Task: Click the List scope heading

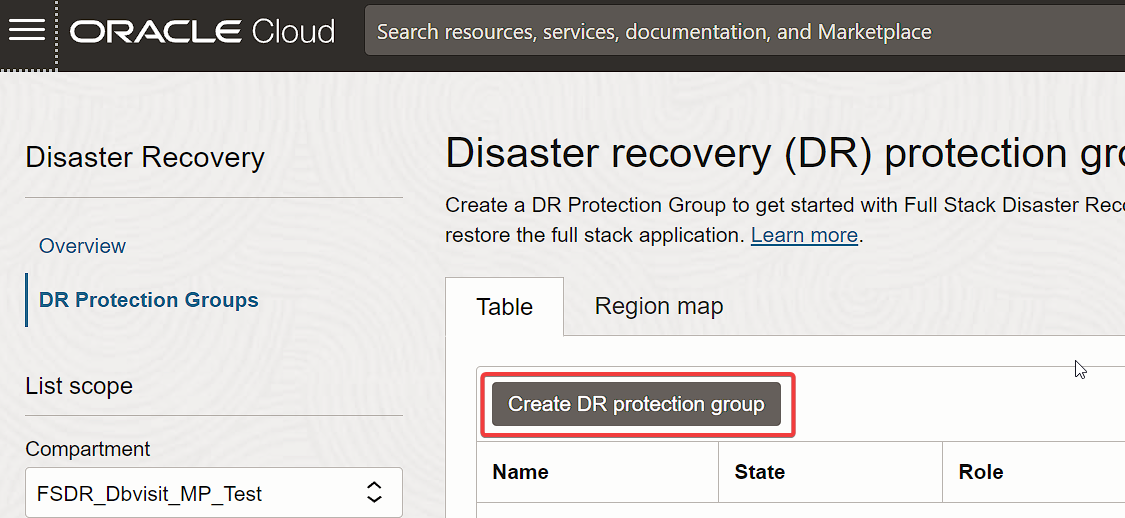Action: (x=79, y=386)
